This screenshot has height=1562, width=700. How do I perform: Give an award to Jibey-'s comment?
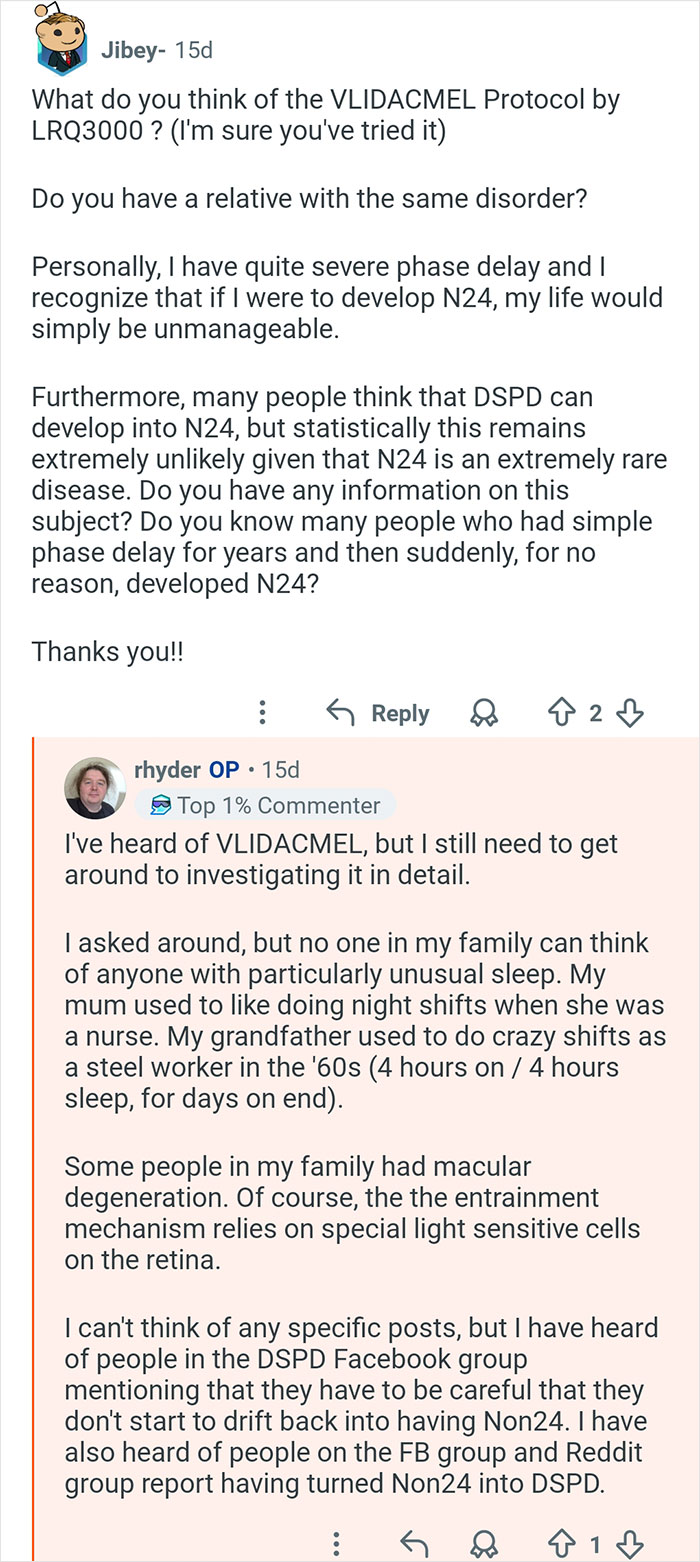[x=484, y=712]
